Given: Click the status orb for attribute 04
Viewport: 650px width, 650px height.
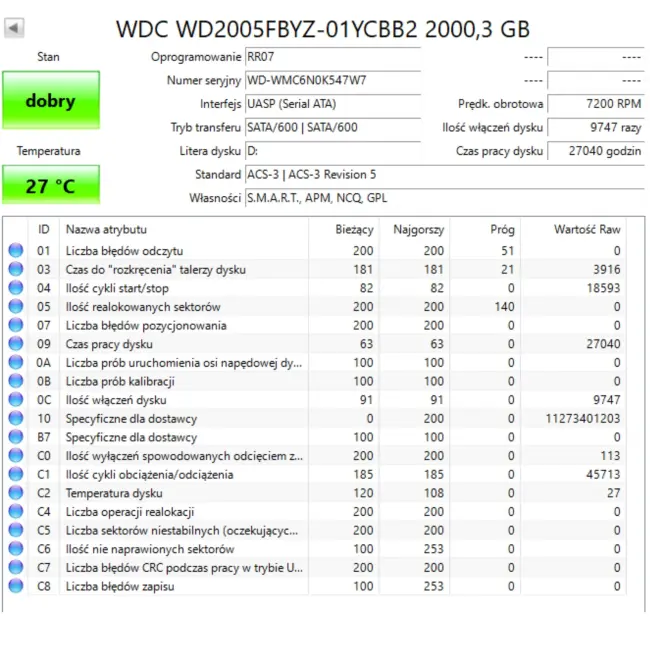Looking at the screenshot, I should point(16,288).
